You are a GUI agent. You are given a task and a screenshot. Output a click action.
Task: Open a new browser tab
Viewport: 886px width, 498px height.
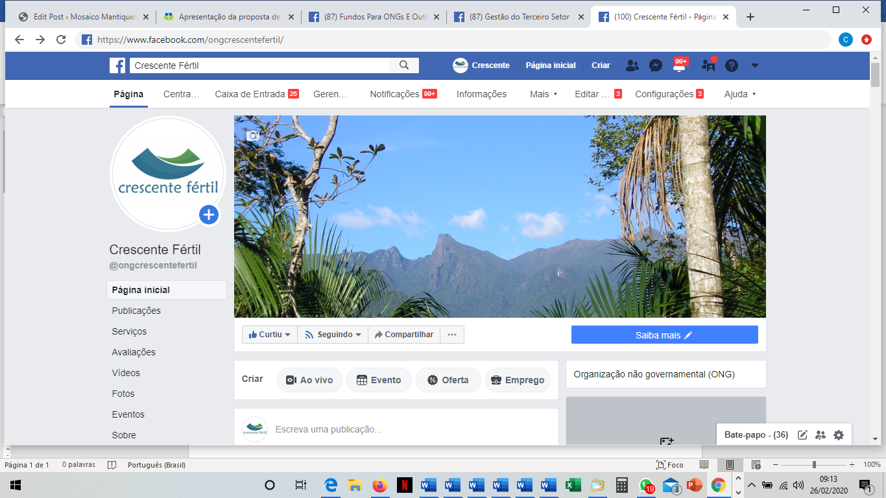click(x=750, y=17)
